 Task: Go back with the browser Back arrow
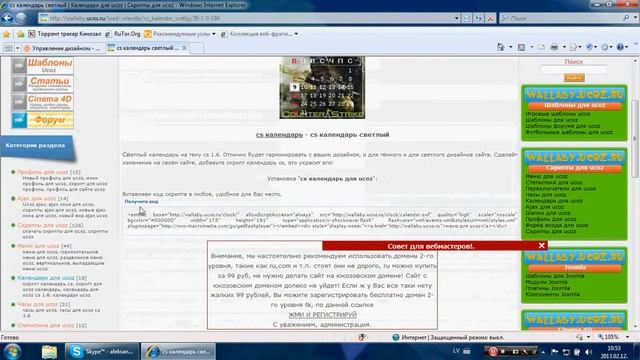click(8, 18)
